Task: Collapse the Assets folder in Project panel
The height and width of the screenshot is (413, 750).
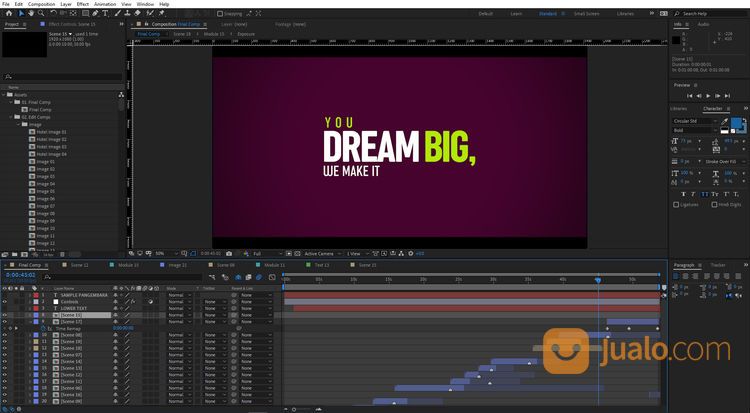Action: coord(5,94)
